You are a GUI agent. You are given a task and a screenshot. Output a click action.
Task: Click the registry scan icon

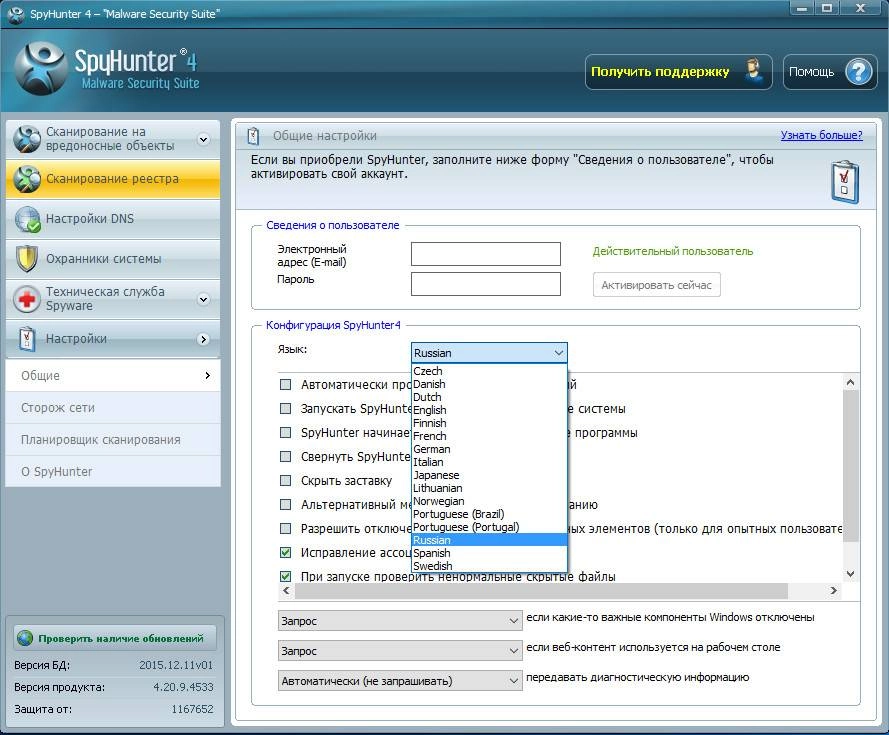(27, 179)
